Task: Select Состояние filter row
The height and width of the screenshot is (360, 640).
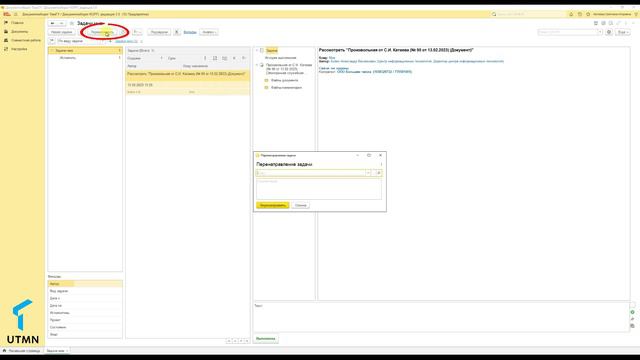Action: pos(85,327)
